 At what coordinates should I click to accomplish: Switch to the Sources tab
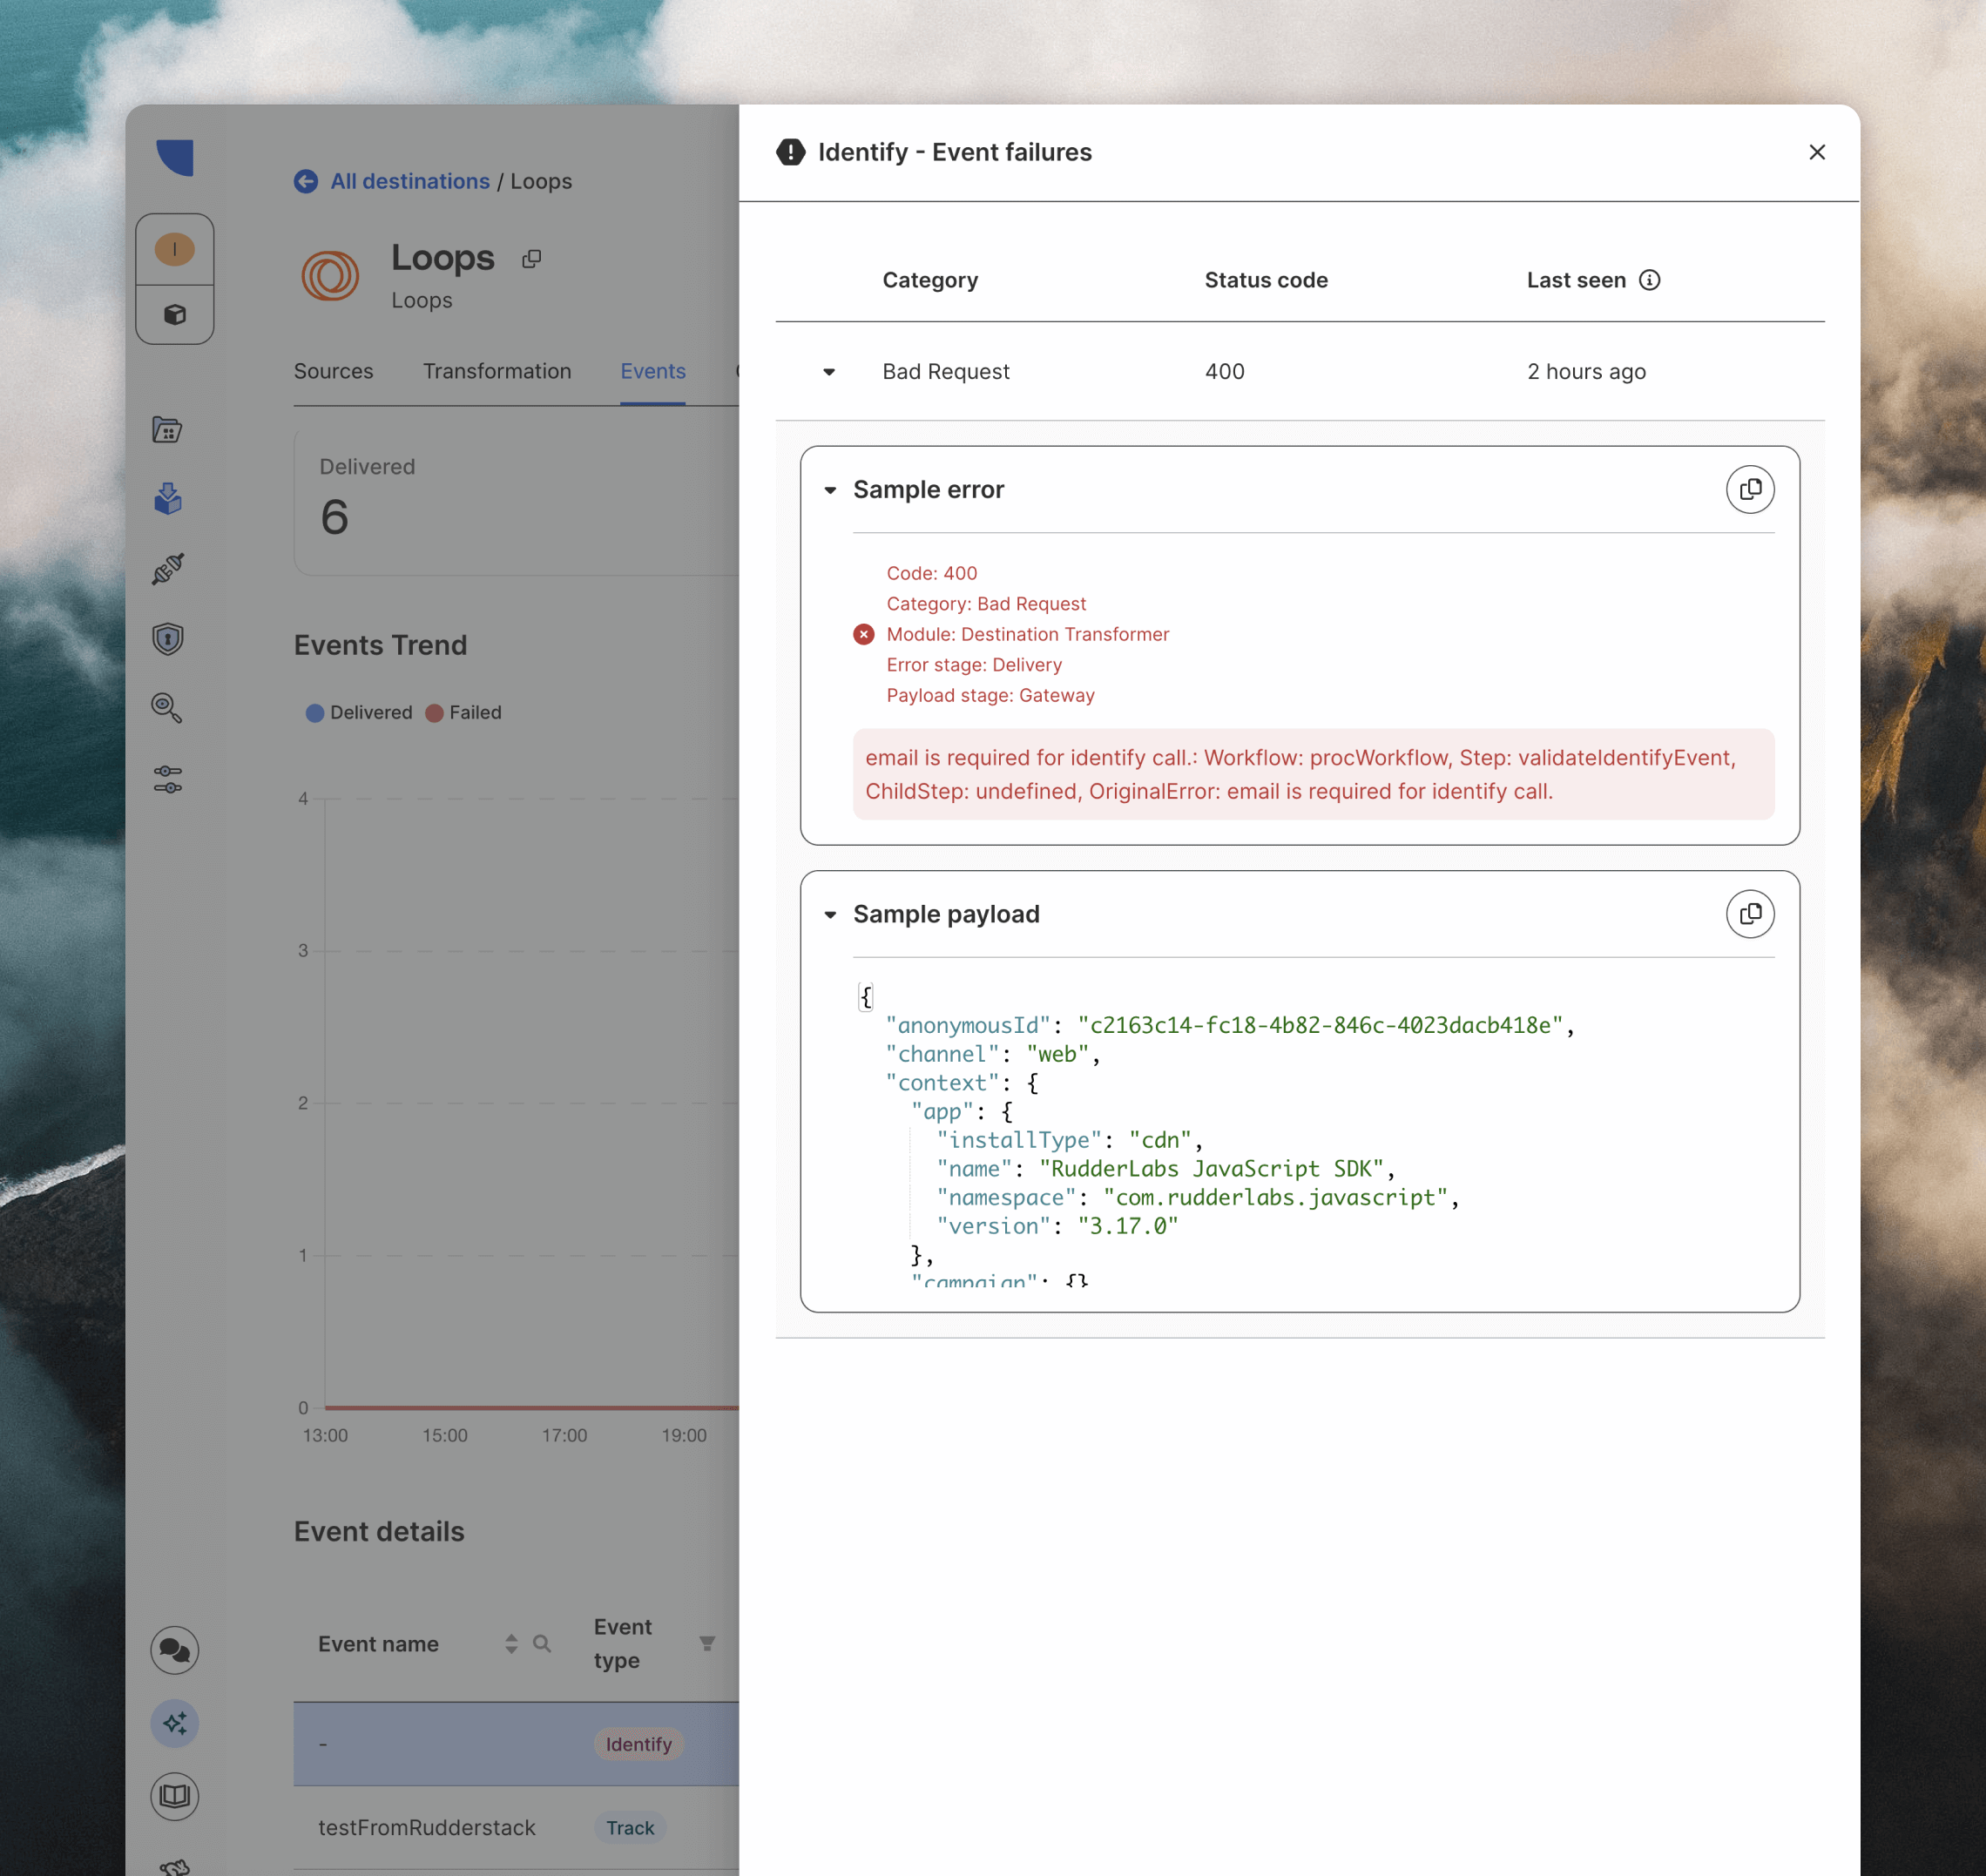(x=333, y=371)
